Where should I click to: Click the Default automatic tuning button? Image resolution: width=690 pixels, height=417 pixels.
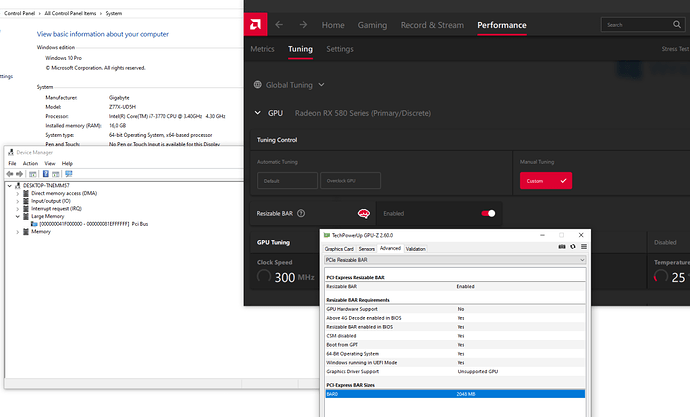(x=287, y=181)
